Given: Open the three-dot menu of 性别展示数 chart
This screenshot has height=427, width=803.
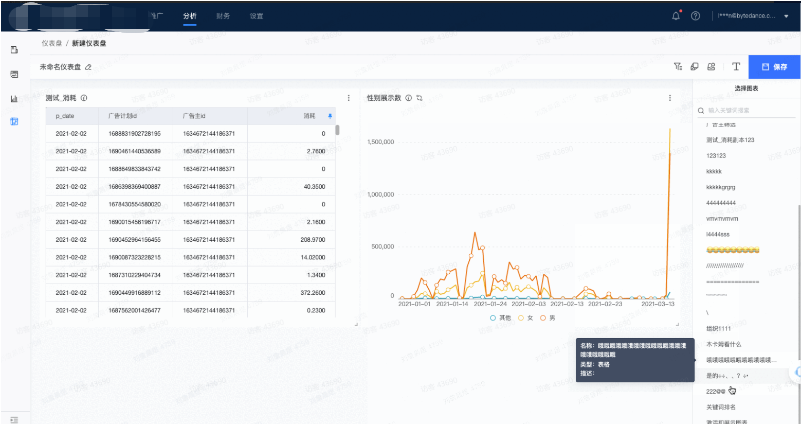Looking at the screenshot, I should click(x=668, y=98).
